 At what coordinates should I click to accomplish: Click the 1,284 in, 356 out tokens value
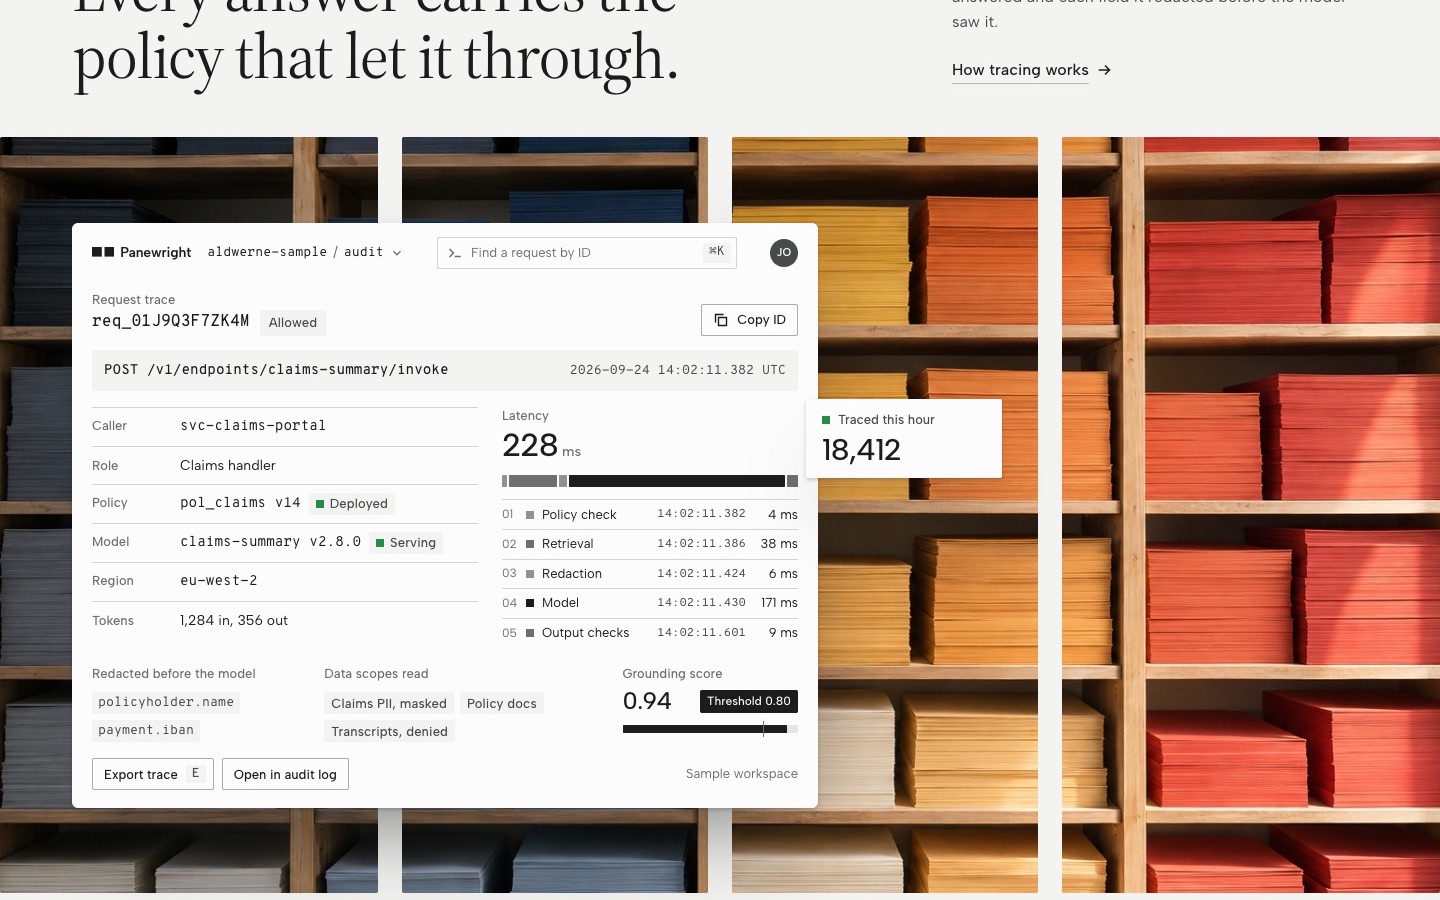[234, 621]
